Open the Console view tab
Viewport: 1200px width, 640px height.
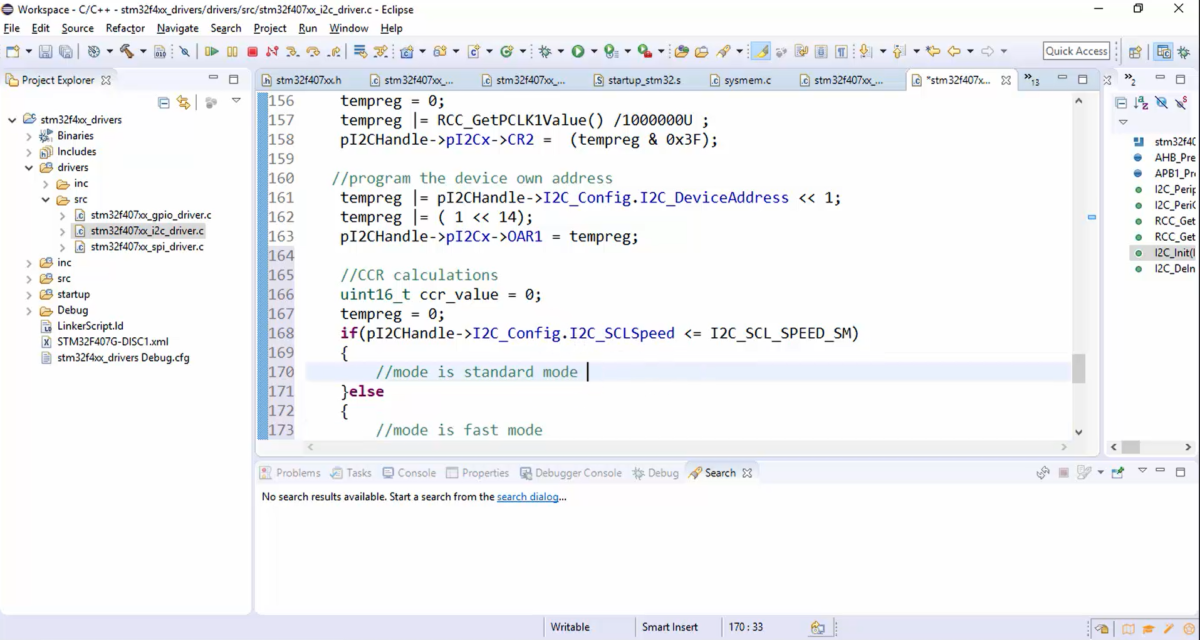tap(408, 473)
